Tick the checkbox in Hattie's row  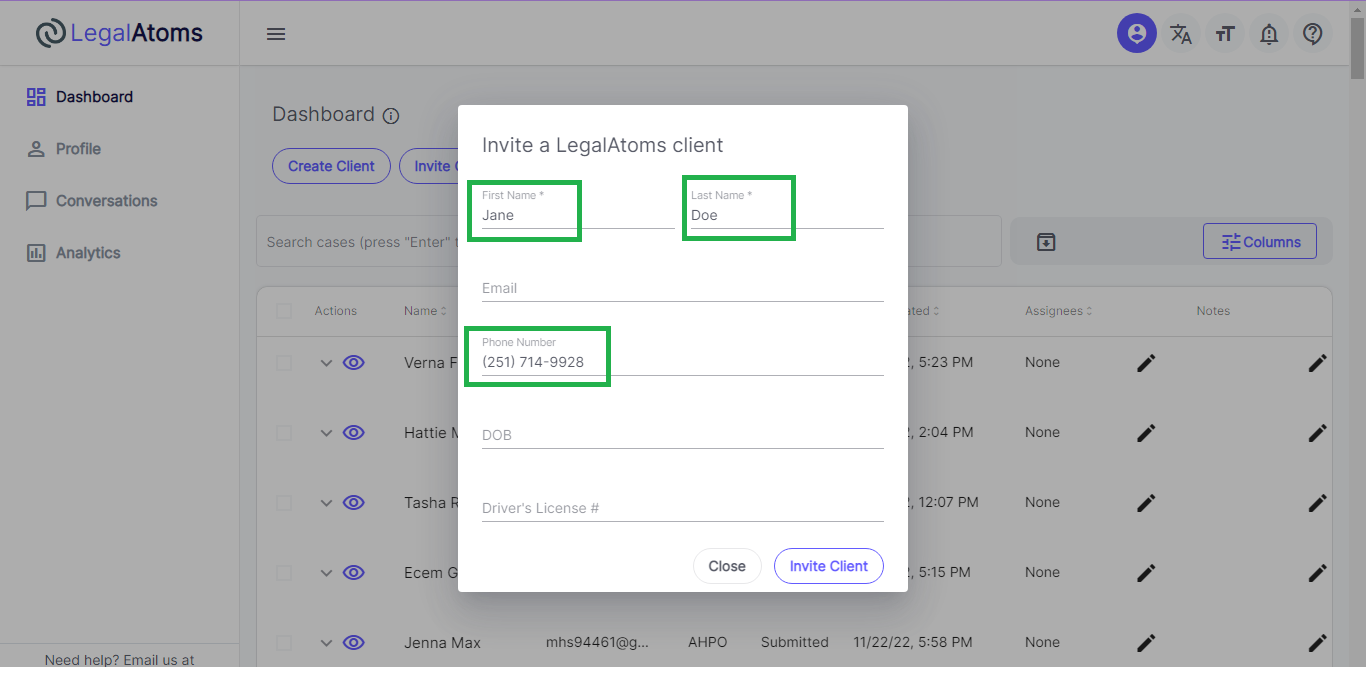[x=284, y=433]
